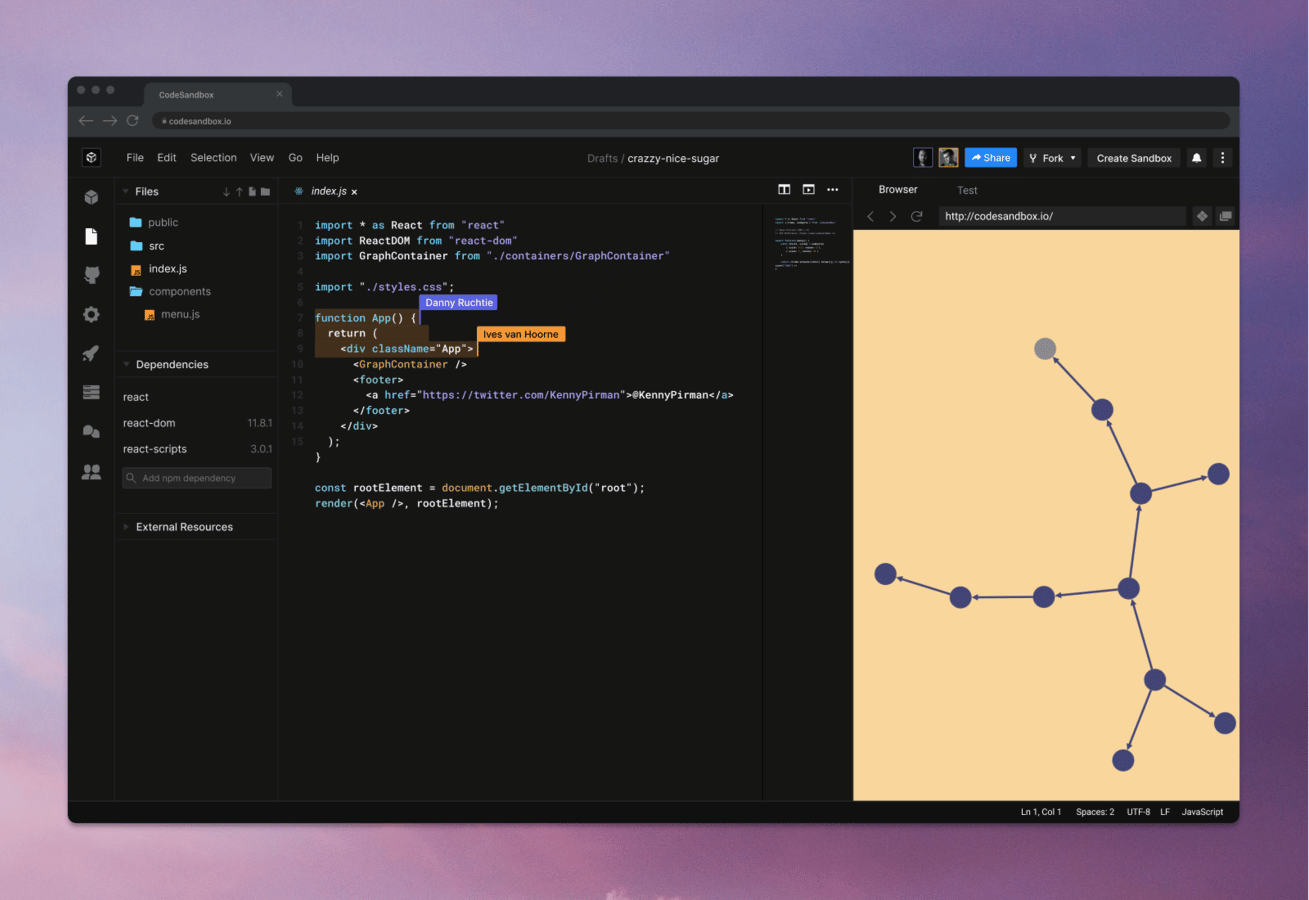Open the file Explorer sidebar panel
This screenshot has height=900, width=1309.
[x=91, y=236]
